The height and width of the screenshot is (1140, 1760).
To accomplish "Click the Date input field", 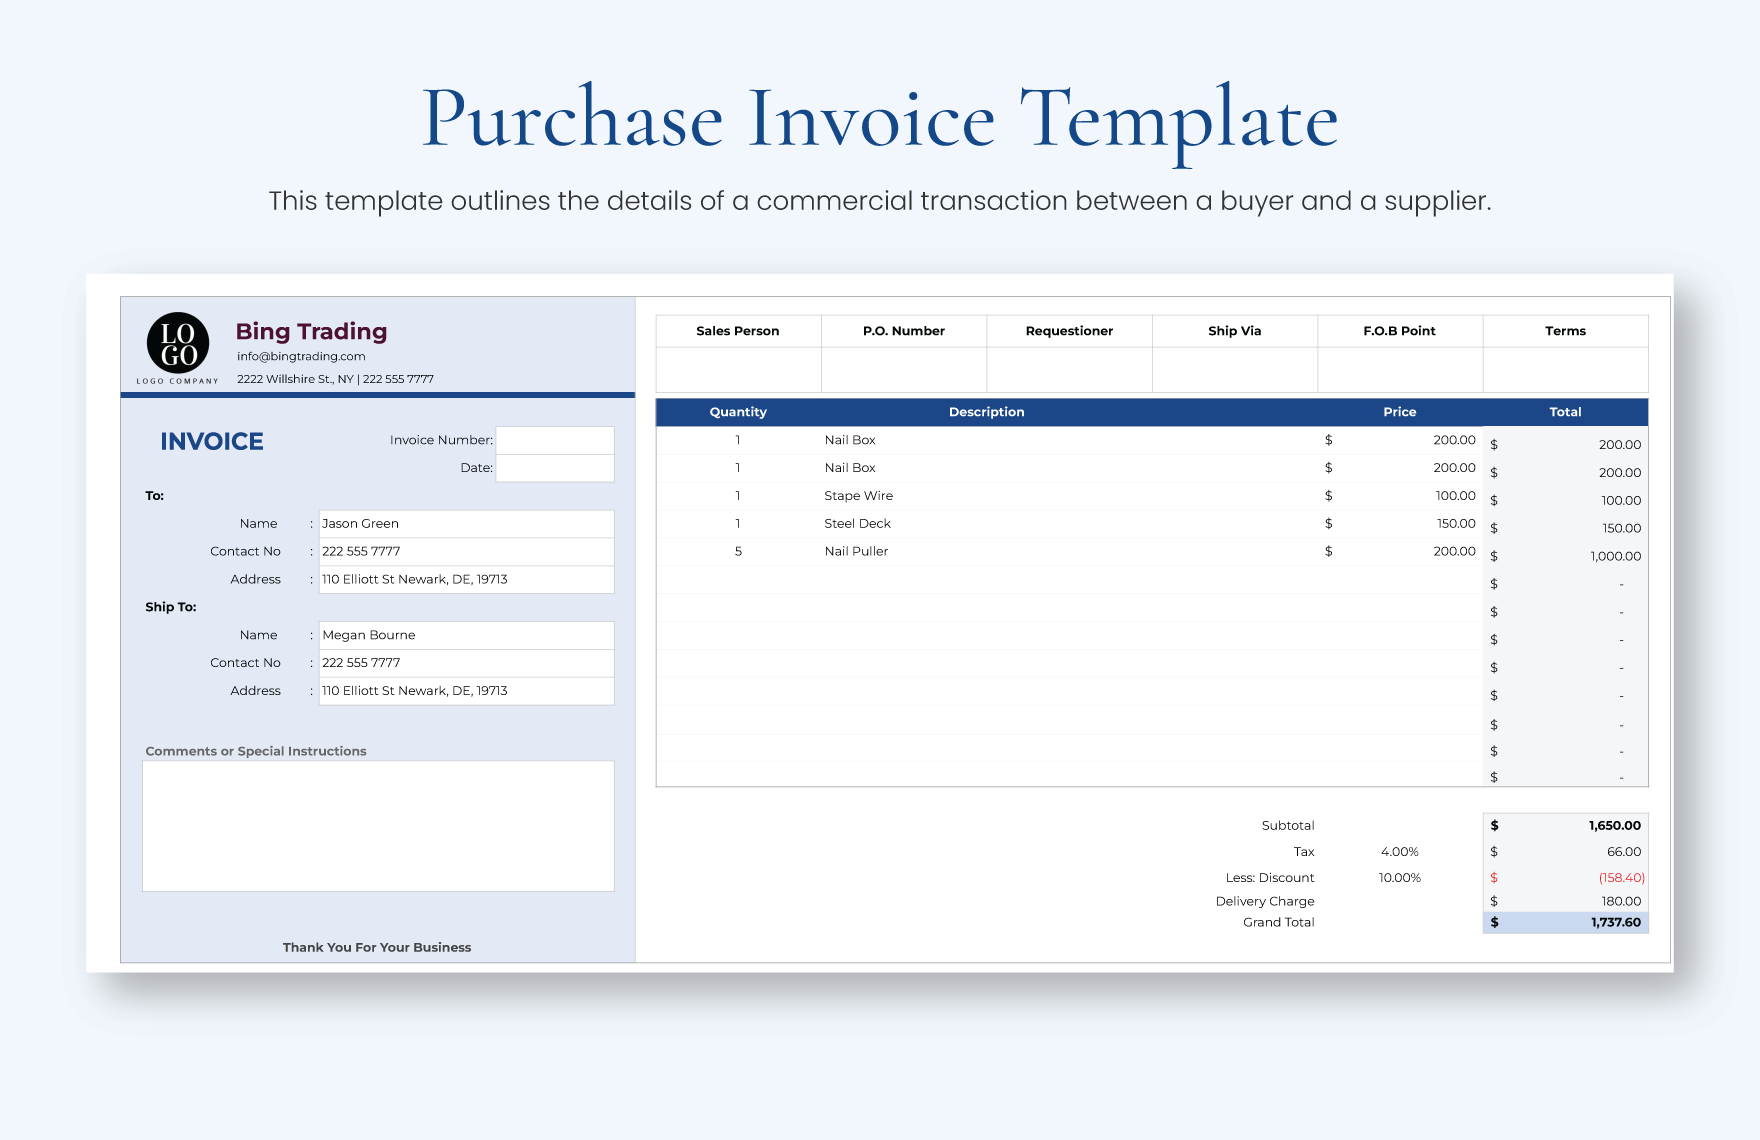I will [554, 467].
